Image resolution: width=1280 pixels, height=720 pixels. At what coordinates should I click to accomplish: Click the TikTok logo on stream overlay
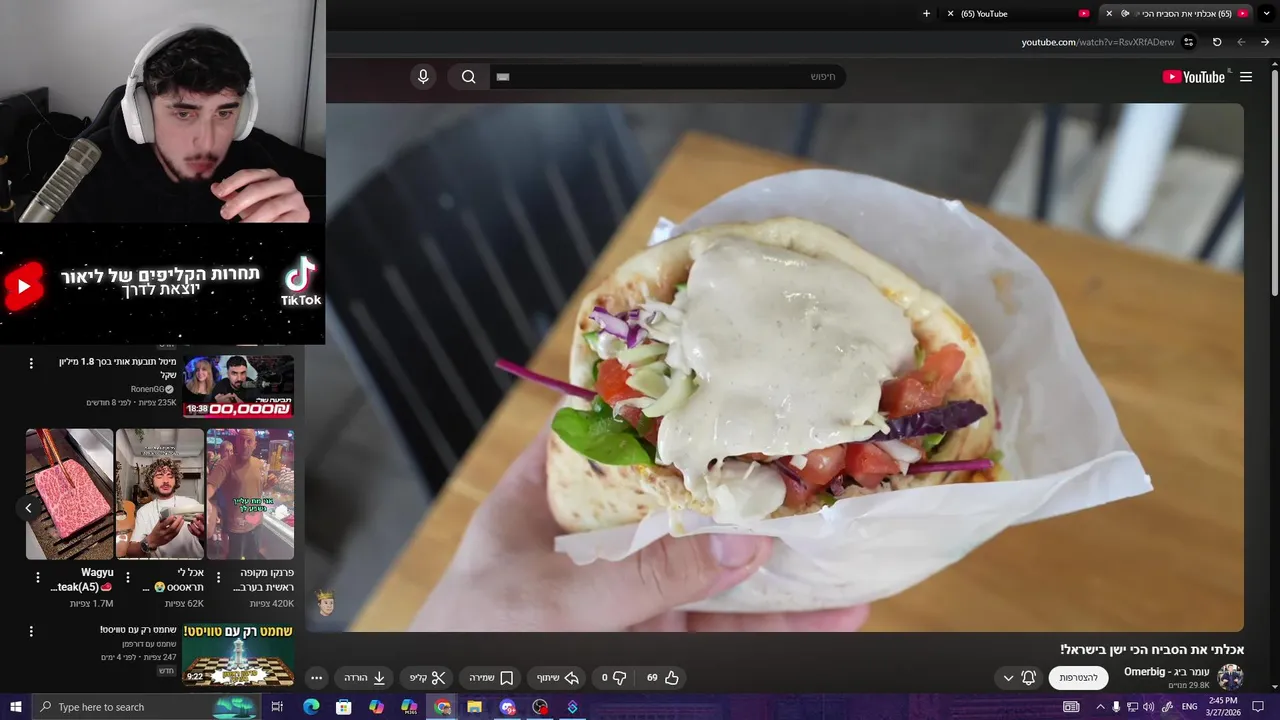300,281
